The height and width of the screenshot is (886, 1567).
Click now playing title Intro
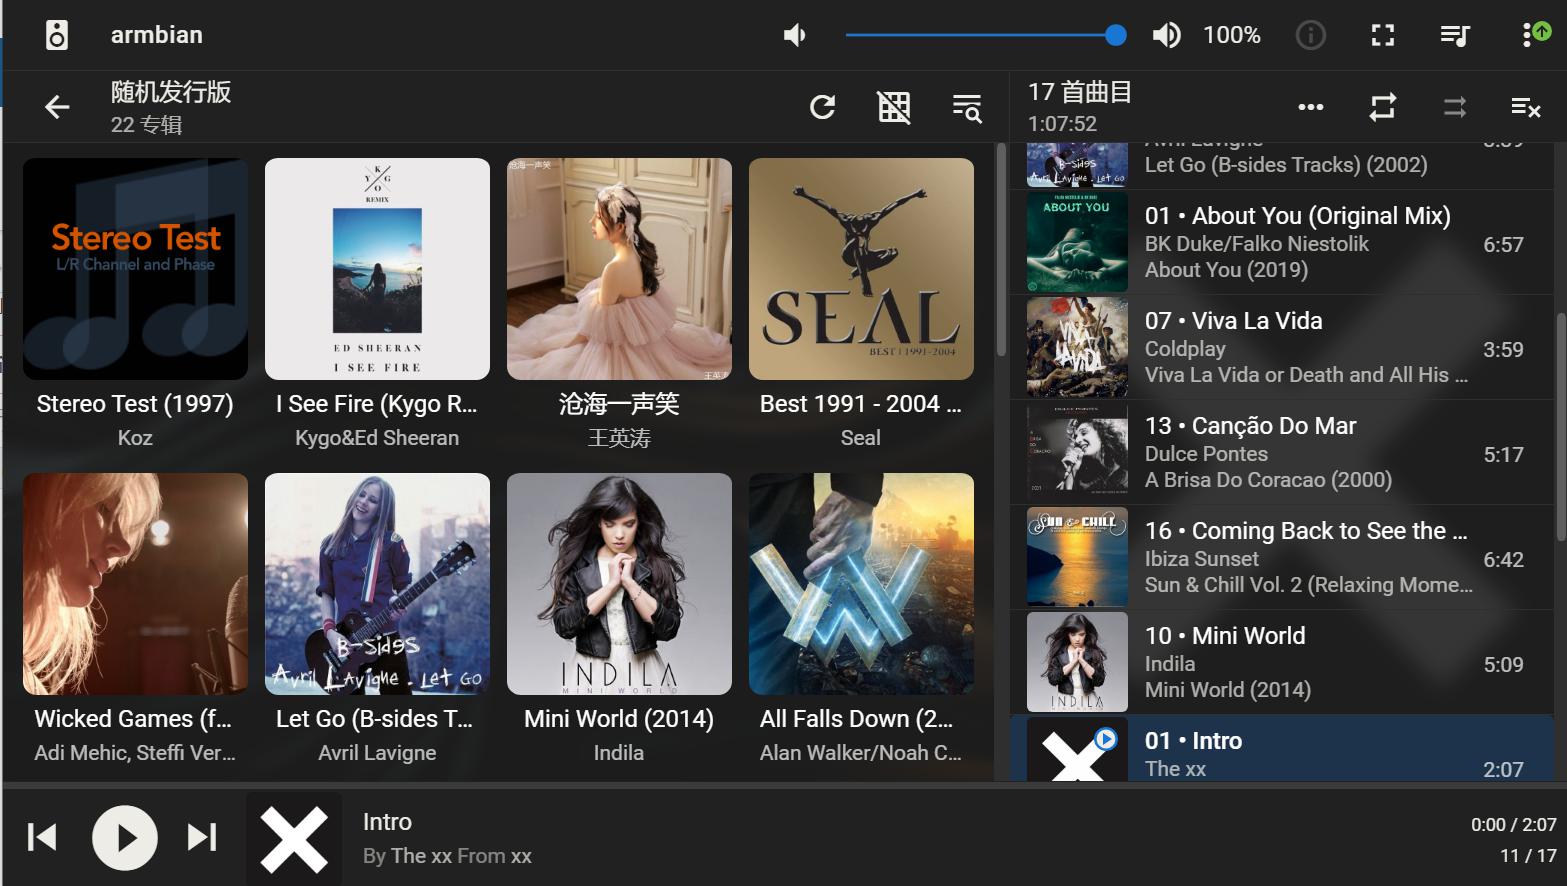point(387,822)
